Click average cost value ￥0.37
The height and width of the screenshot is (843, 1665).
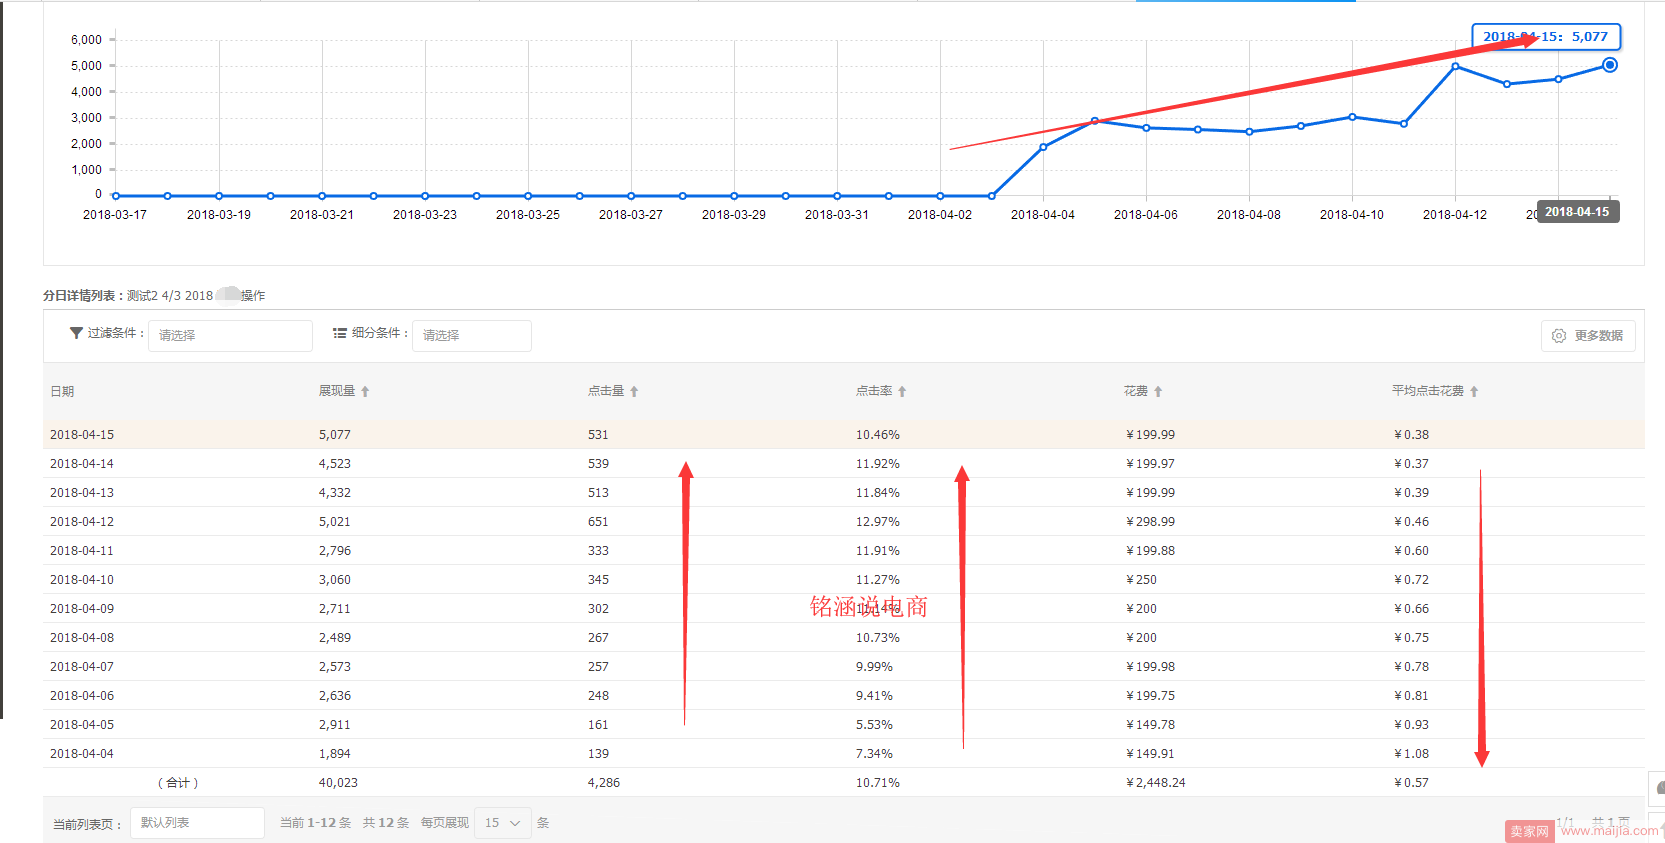coord(1411,464)
